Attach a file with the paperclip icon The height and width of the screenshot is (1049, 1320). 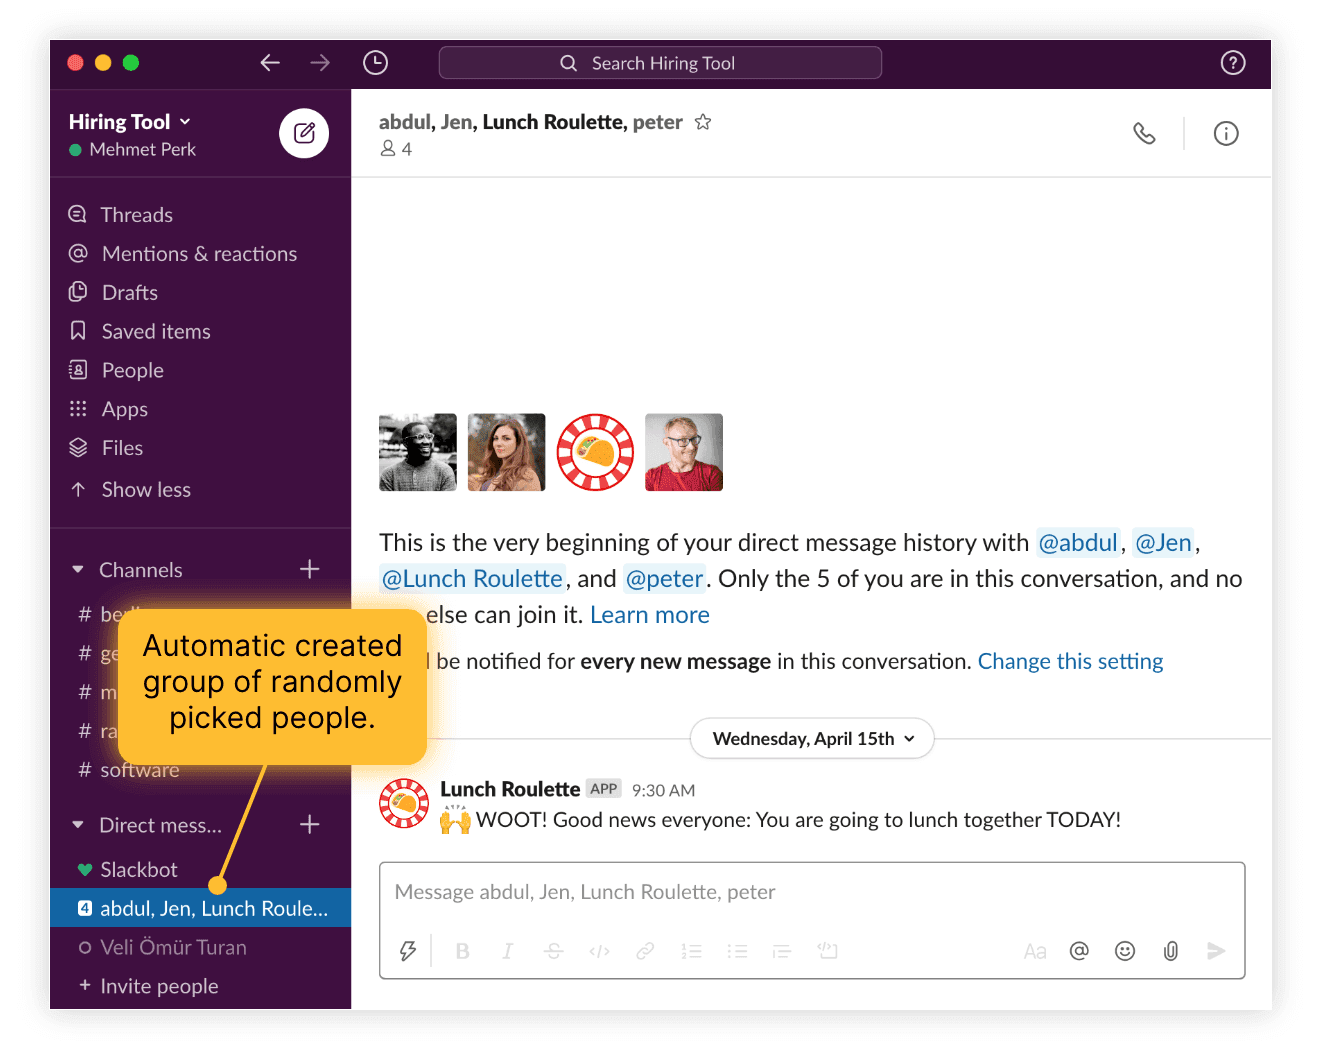pos(1170,951)
